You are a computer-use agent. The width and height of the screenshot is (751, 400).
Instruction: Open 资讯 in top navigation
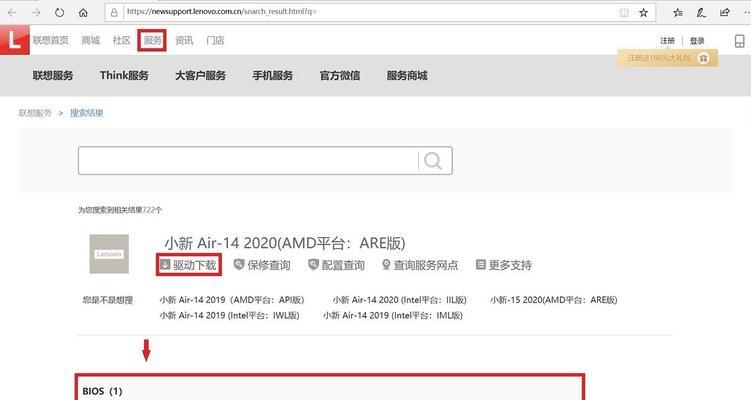click(x=184, y=40)
